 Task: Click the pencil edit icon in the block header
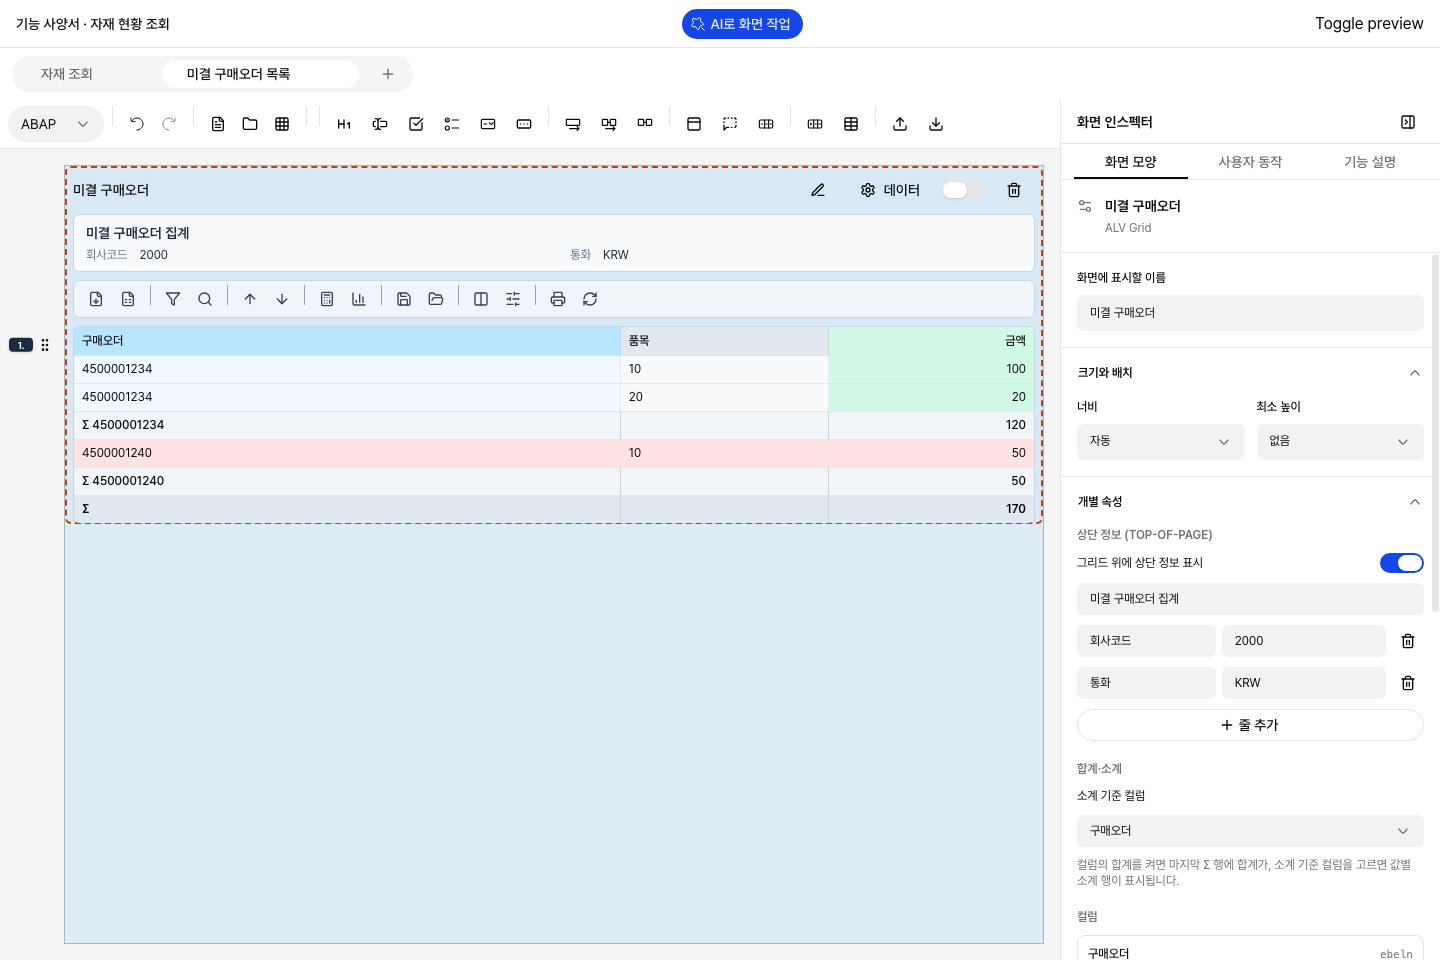[x=818, y=190]
